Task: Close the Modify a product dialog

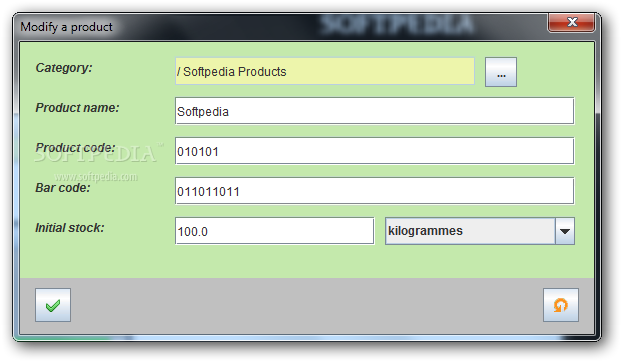Action: [x=572, y=22]
